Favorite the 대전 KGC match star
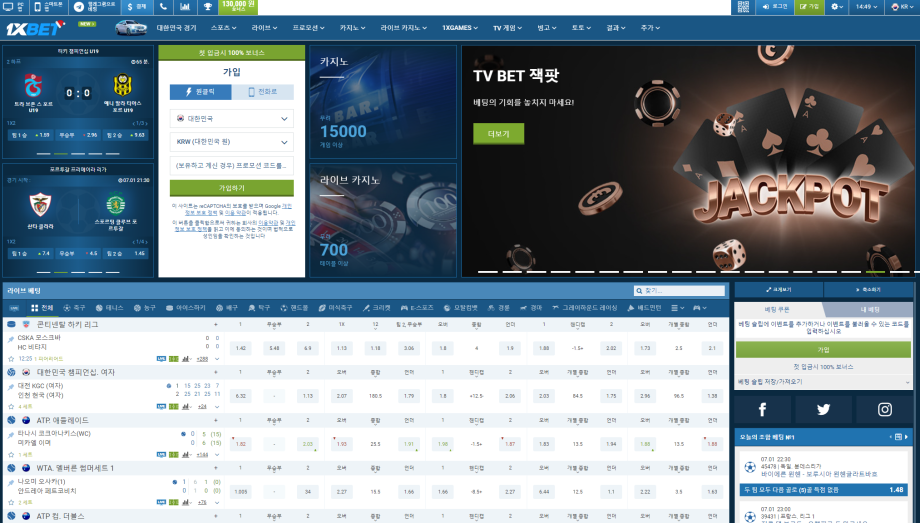The height and width of the screenshot is (523, 920). click(x=11, y=406)
